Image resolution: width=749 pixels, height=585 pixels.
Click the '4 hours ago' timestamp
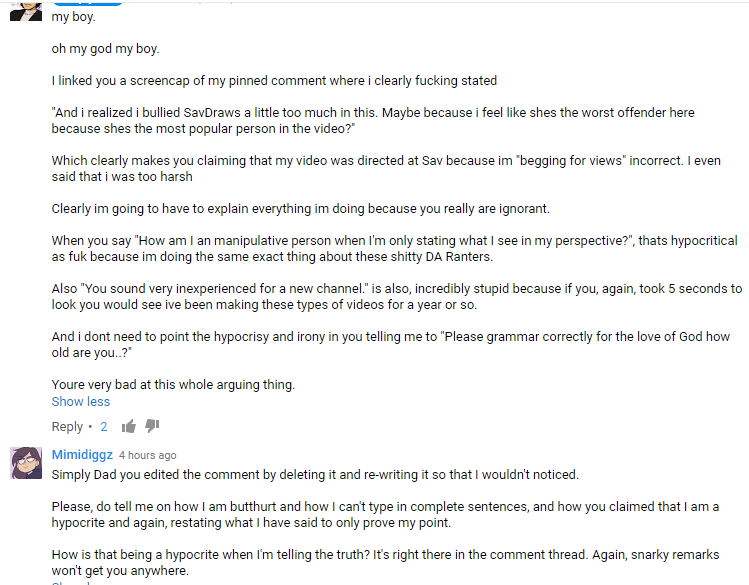tap(148, 456)
